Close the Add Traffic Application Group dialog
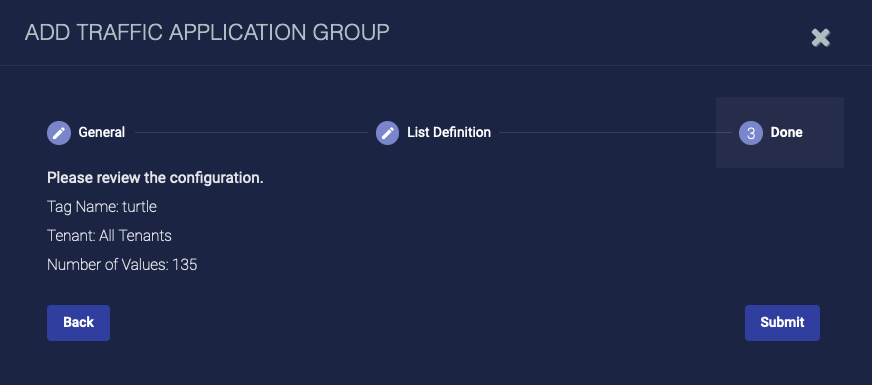872x385 pixels. click(x=820, y=38)
